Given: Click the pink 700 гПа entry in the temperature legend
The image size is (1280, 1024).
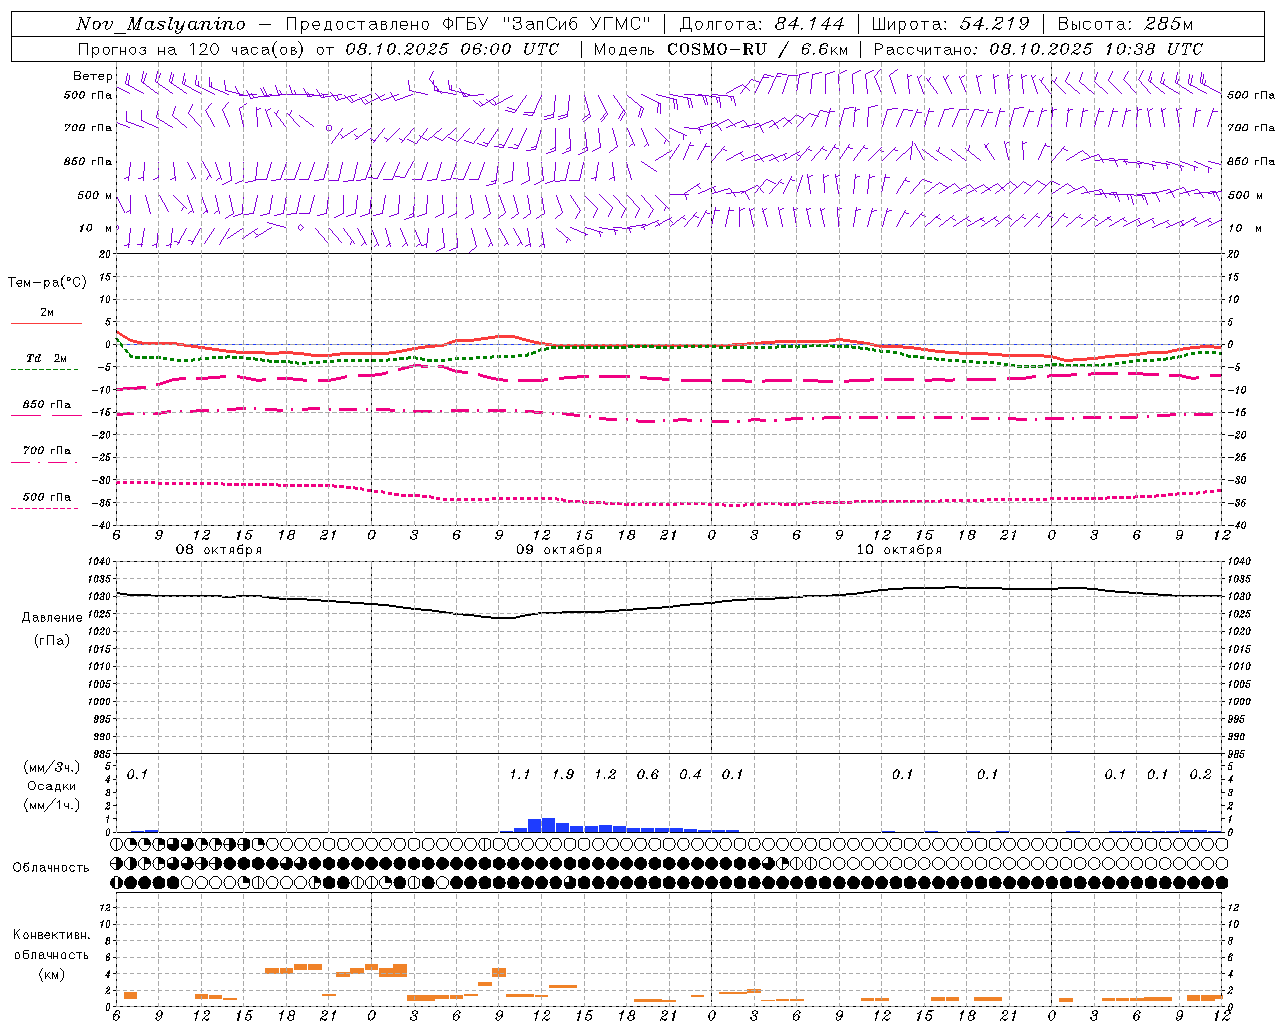Looking at the screenshot, I should pos(47,451).
